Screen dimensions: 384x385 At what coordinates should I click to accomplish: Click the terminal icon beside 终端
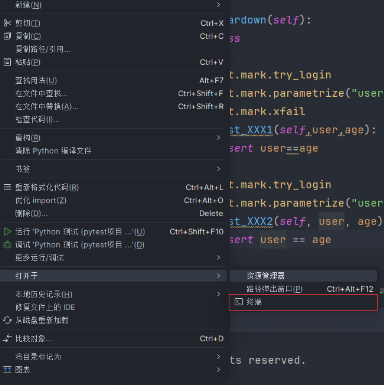(239, 302)
